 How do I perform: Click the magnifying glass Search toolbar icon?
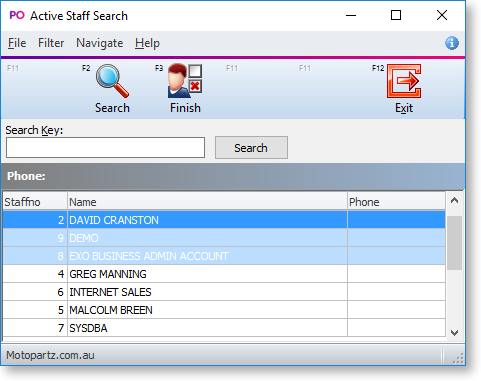(112, 81)
